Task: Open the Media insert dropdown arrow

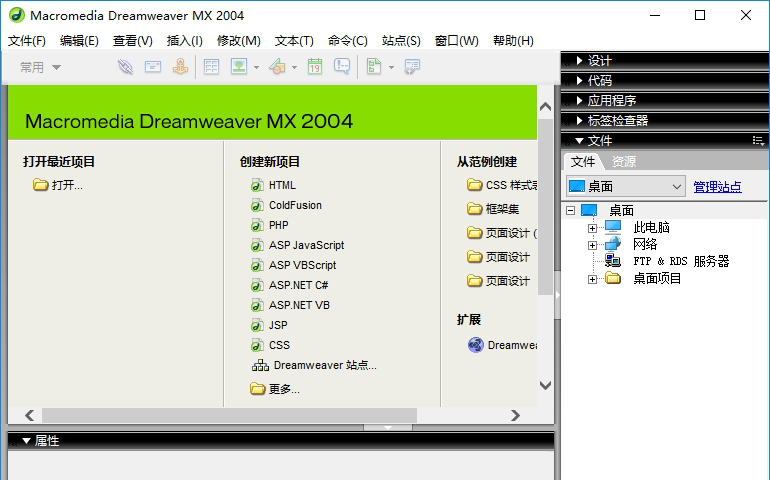Action: pyautogui.click(x=294, y=67)
